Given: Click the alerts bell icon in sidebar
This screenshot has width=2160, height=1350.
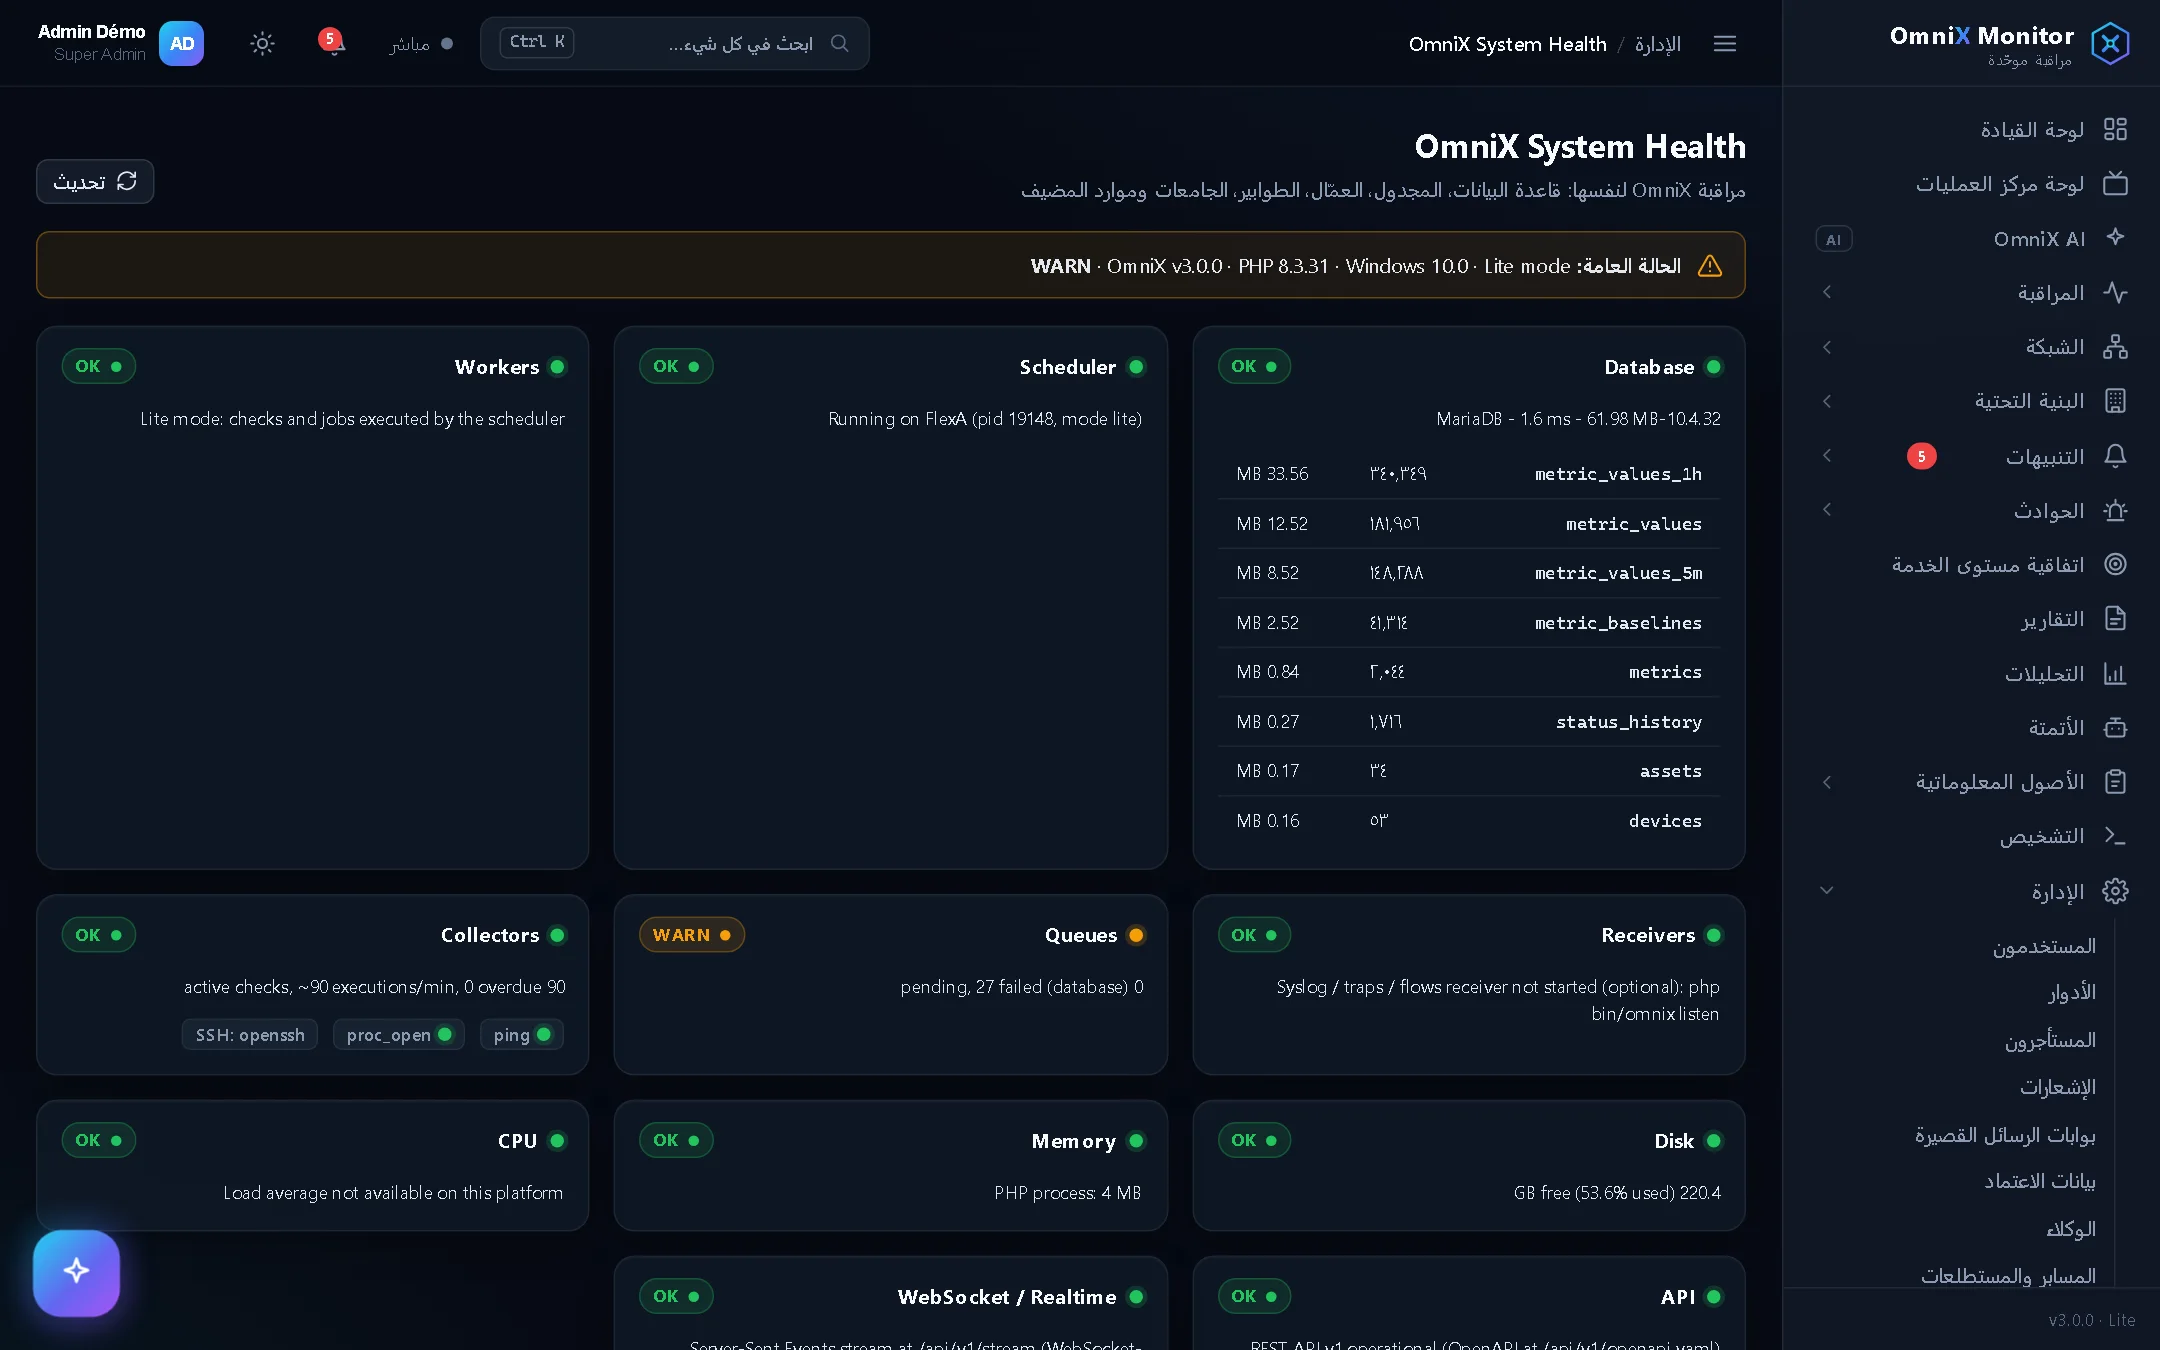Looking at the screenshot, I should coord(2115,456).
